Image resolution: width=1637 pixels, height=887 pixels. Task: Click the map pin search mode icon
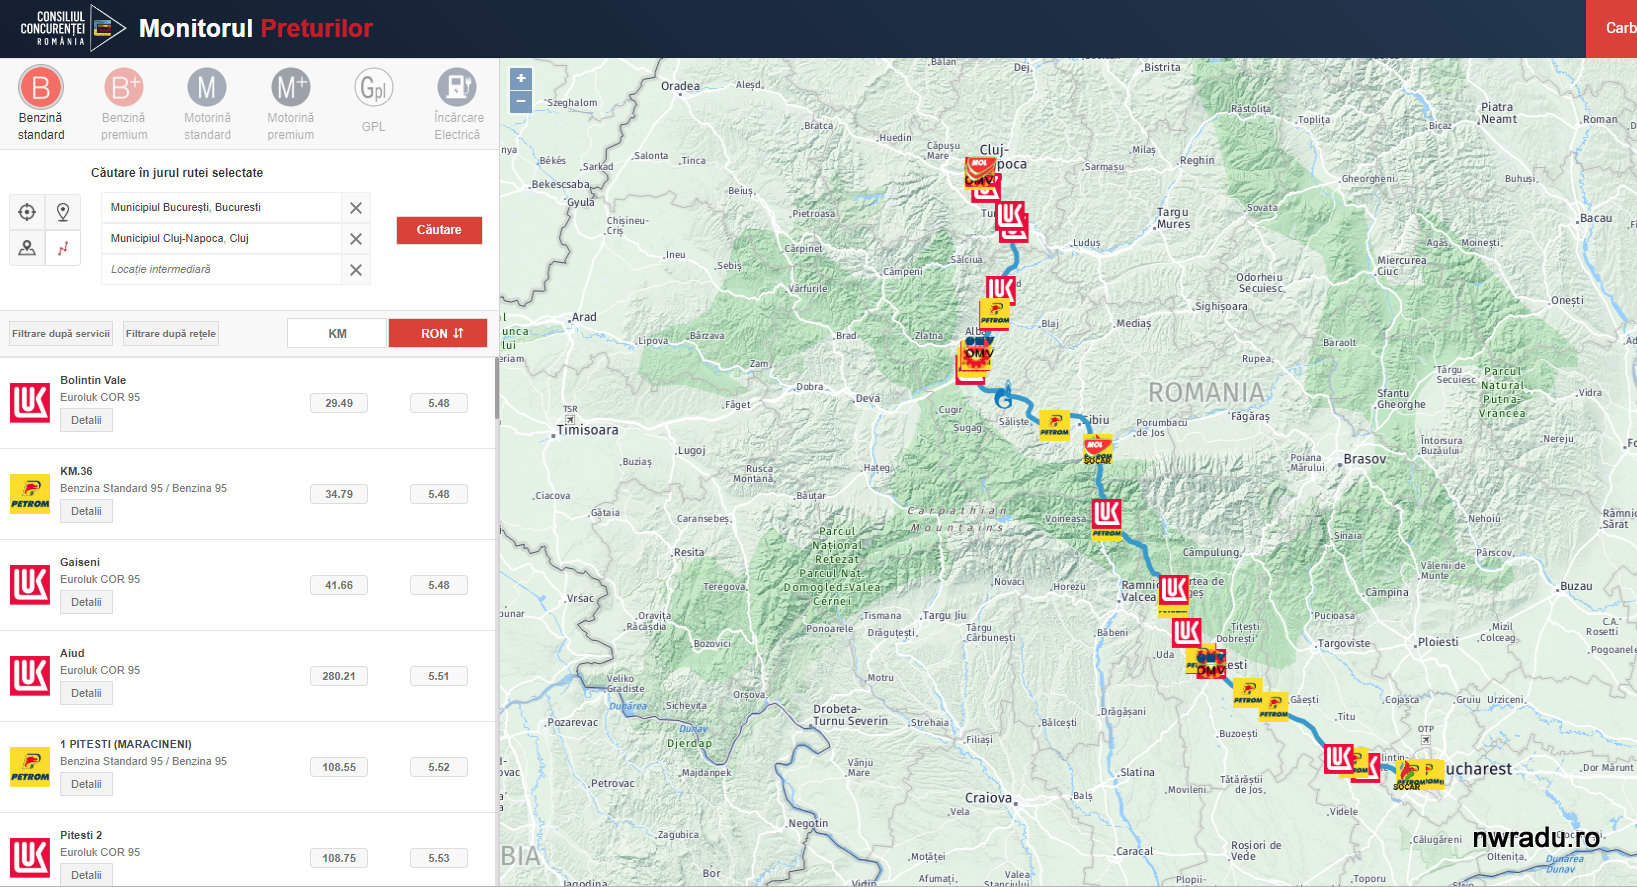click(x=63, y=212)
